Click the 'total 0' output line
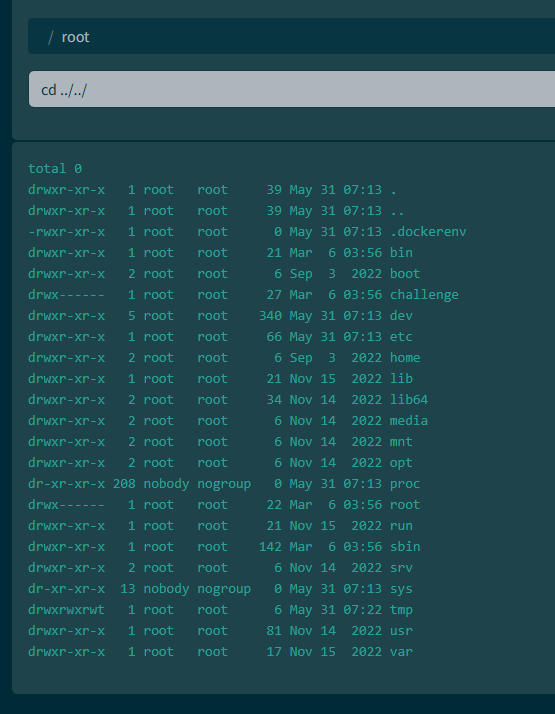 pos(55,169)
